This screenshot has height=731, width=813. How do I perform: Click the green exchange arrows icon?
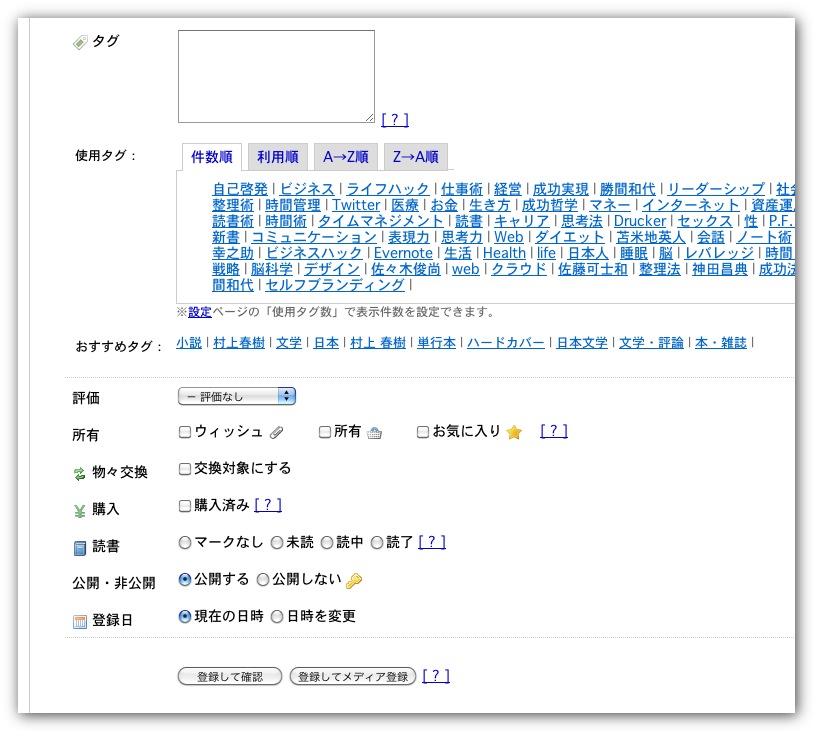pos(80,472)
